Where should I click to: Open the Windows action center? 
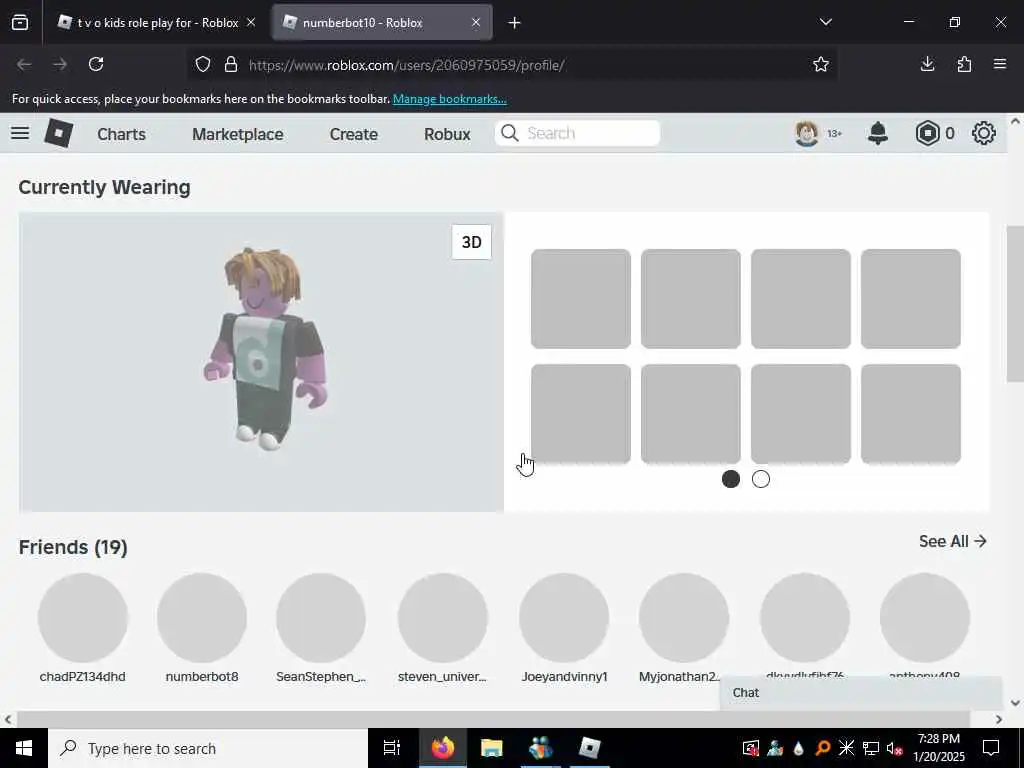tap(991, 748)
